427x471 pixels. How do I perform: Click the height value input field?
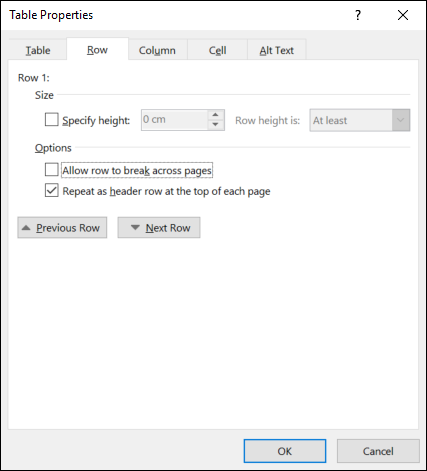coord(175,120)
